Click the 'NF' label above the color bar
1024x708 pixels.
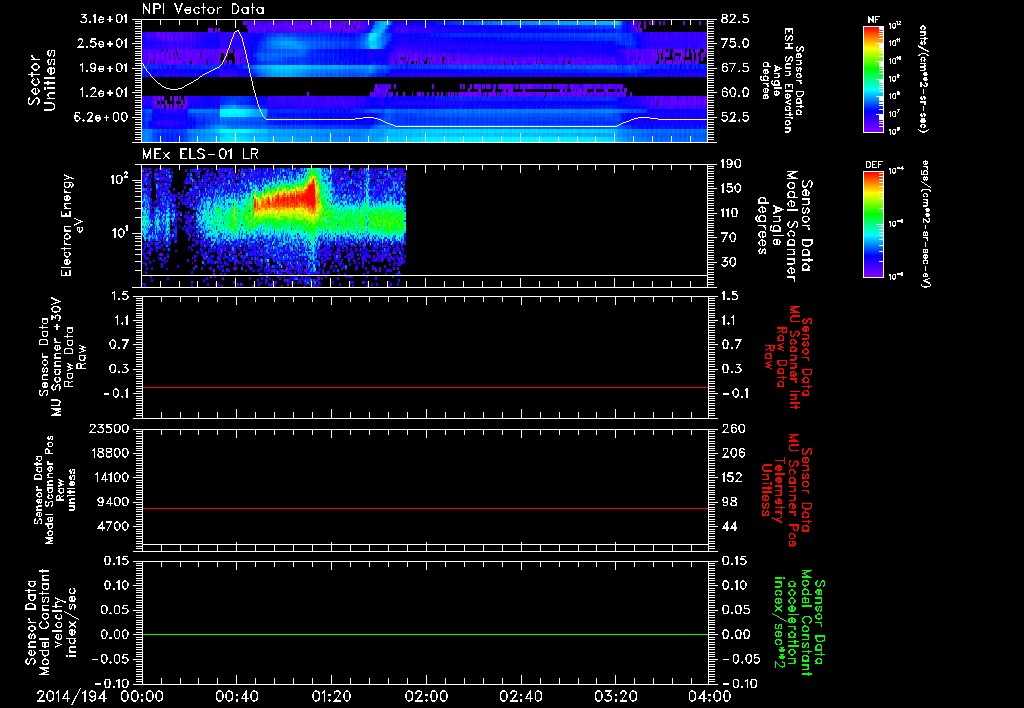873,20
